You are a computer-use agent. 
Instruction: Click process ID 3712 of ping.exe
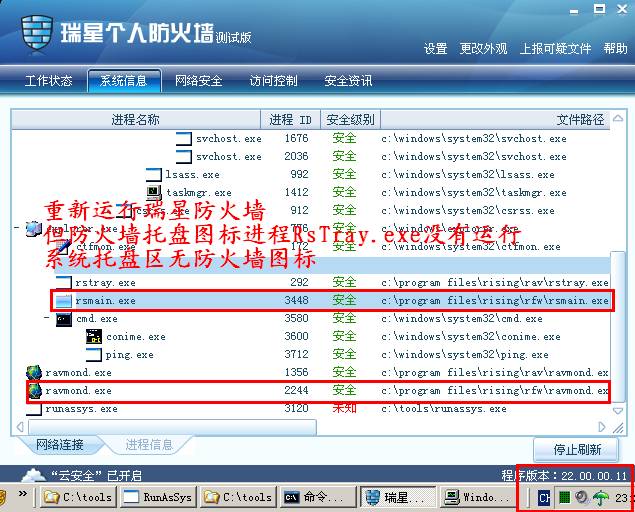(296, 354)
